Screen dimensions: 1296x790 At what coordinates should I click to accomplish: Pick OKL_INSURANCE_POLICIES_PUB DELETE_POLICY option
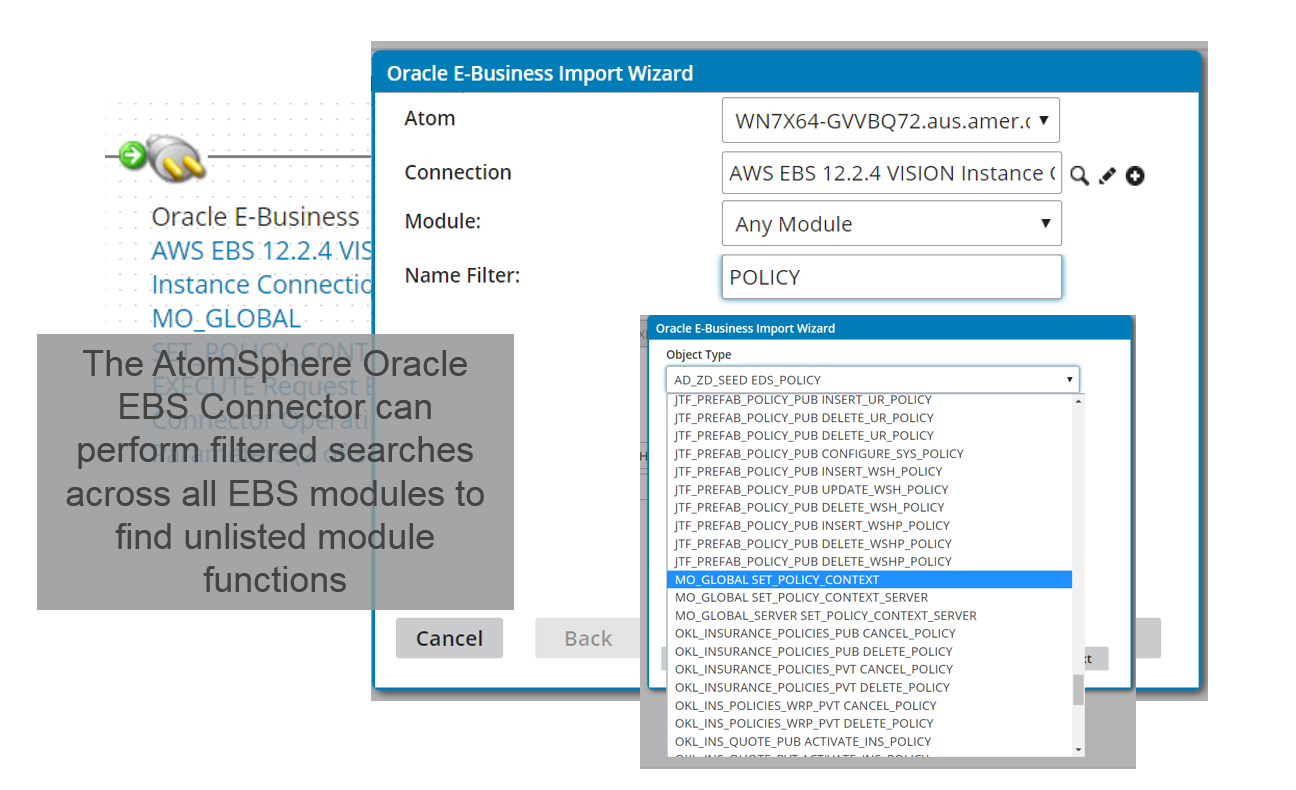coord(869,652)
